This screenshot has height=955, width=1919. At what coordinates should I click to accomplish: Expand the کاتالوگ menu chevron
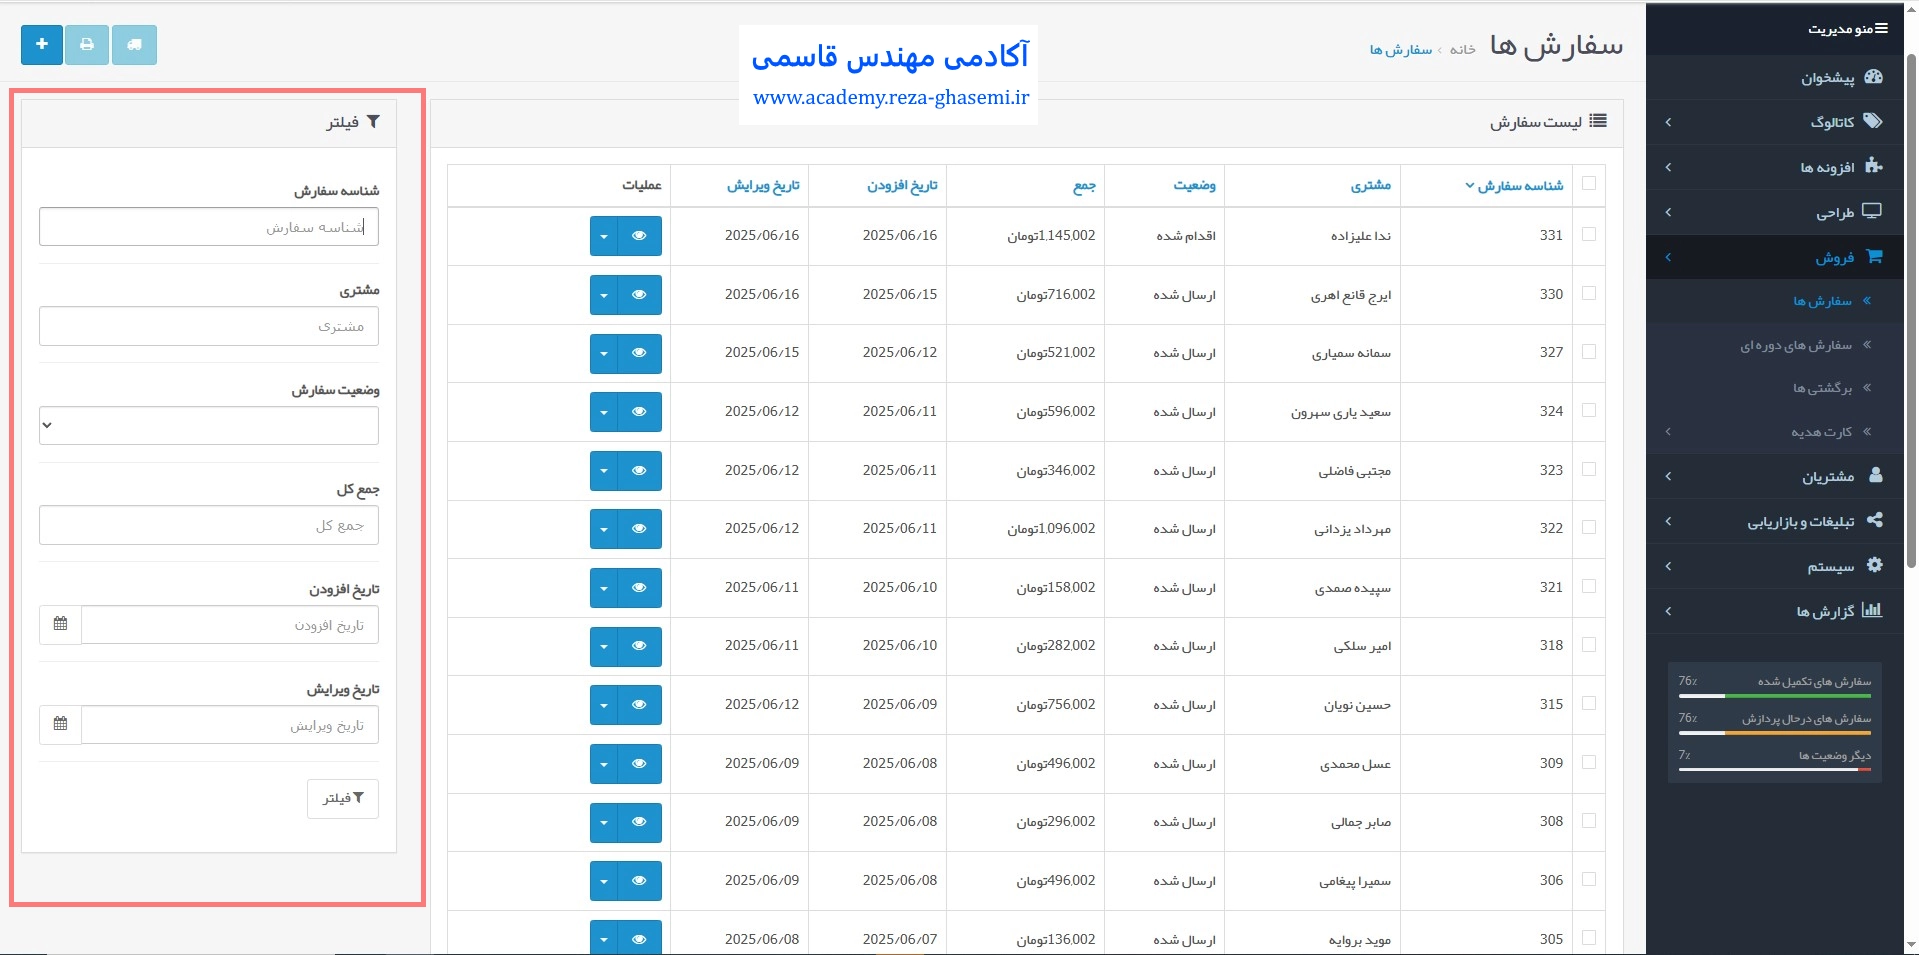pyautogui.click(x=1668, y=122)
